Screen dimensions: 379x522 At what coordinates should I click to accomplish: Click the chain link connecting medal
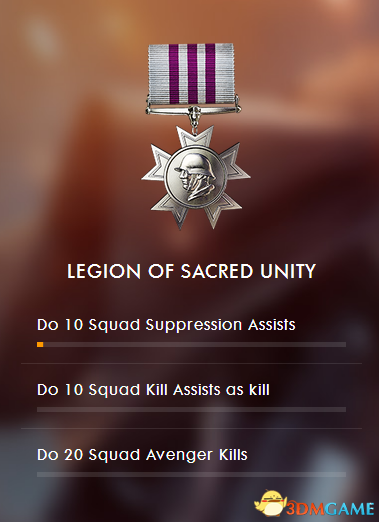click(x=193, y=121)
